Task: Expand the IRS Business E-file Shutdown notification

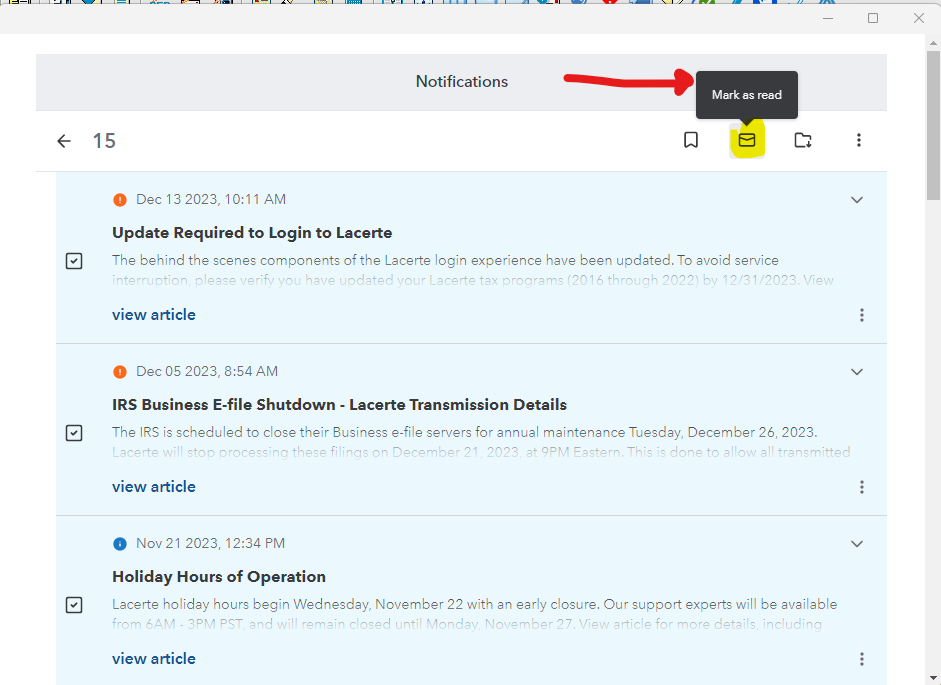Action: (x=856, y=372)
